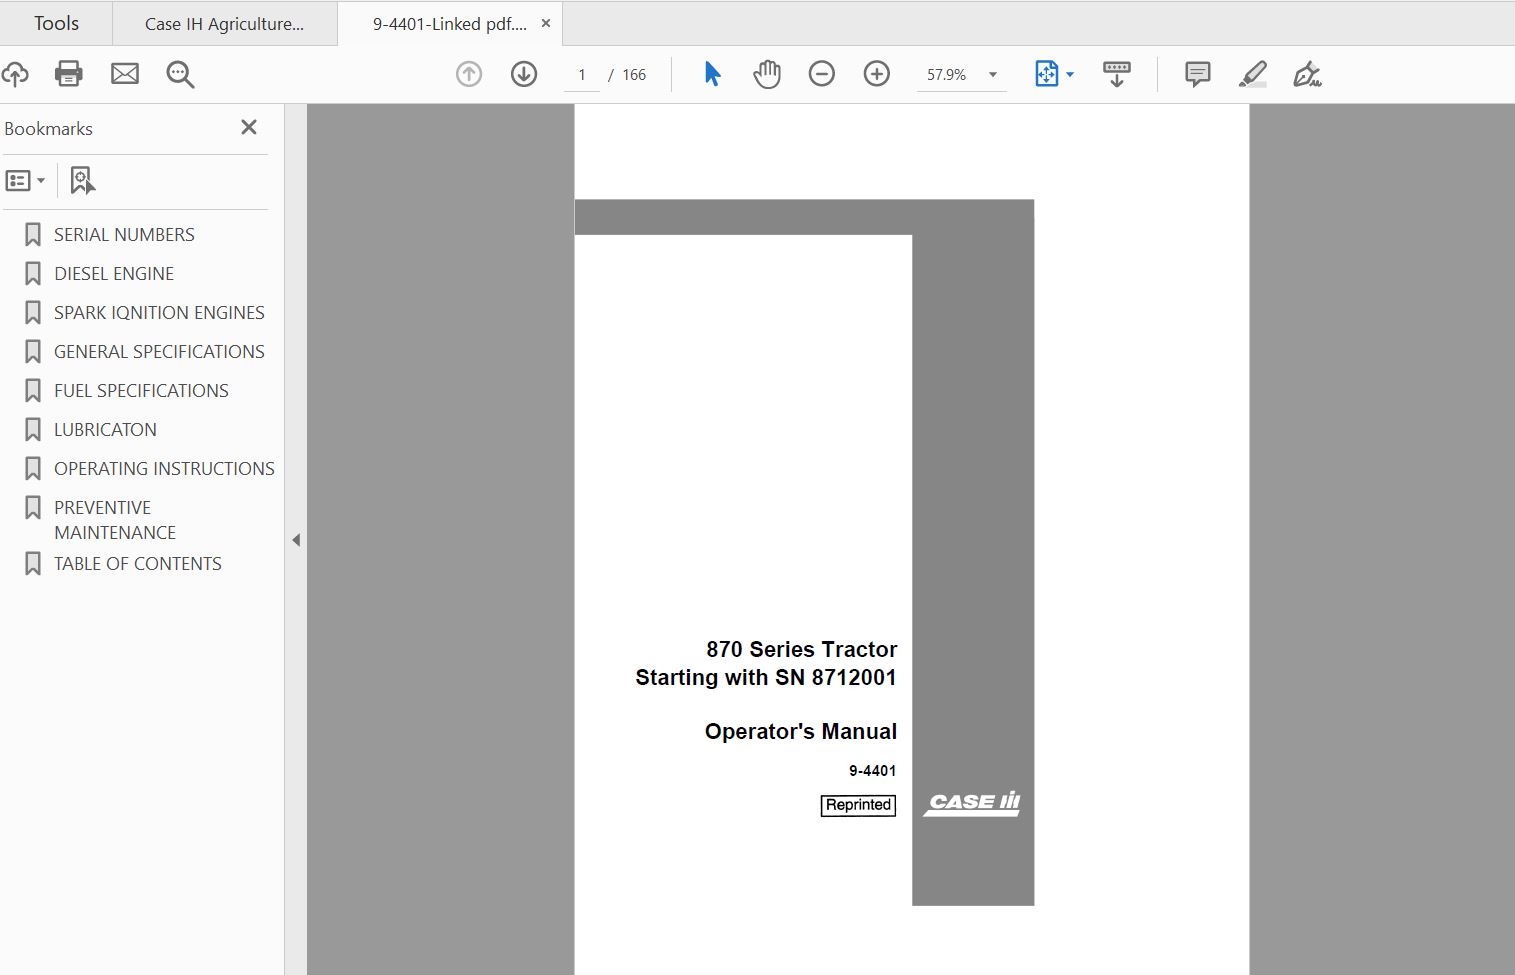This screenshot has height=975, width=1515.
Task: Click the bookmark icon beside FUEL SPECIFICATIONS
Action: [x=33, y=391]
